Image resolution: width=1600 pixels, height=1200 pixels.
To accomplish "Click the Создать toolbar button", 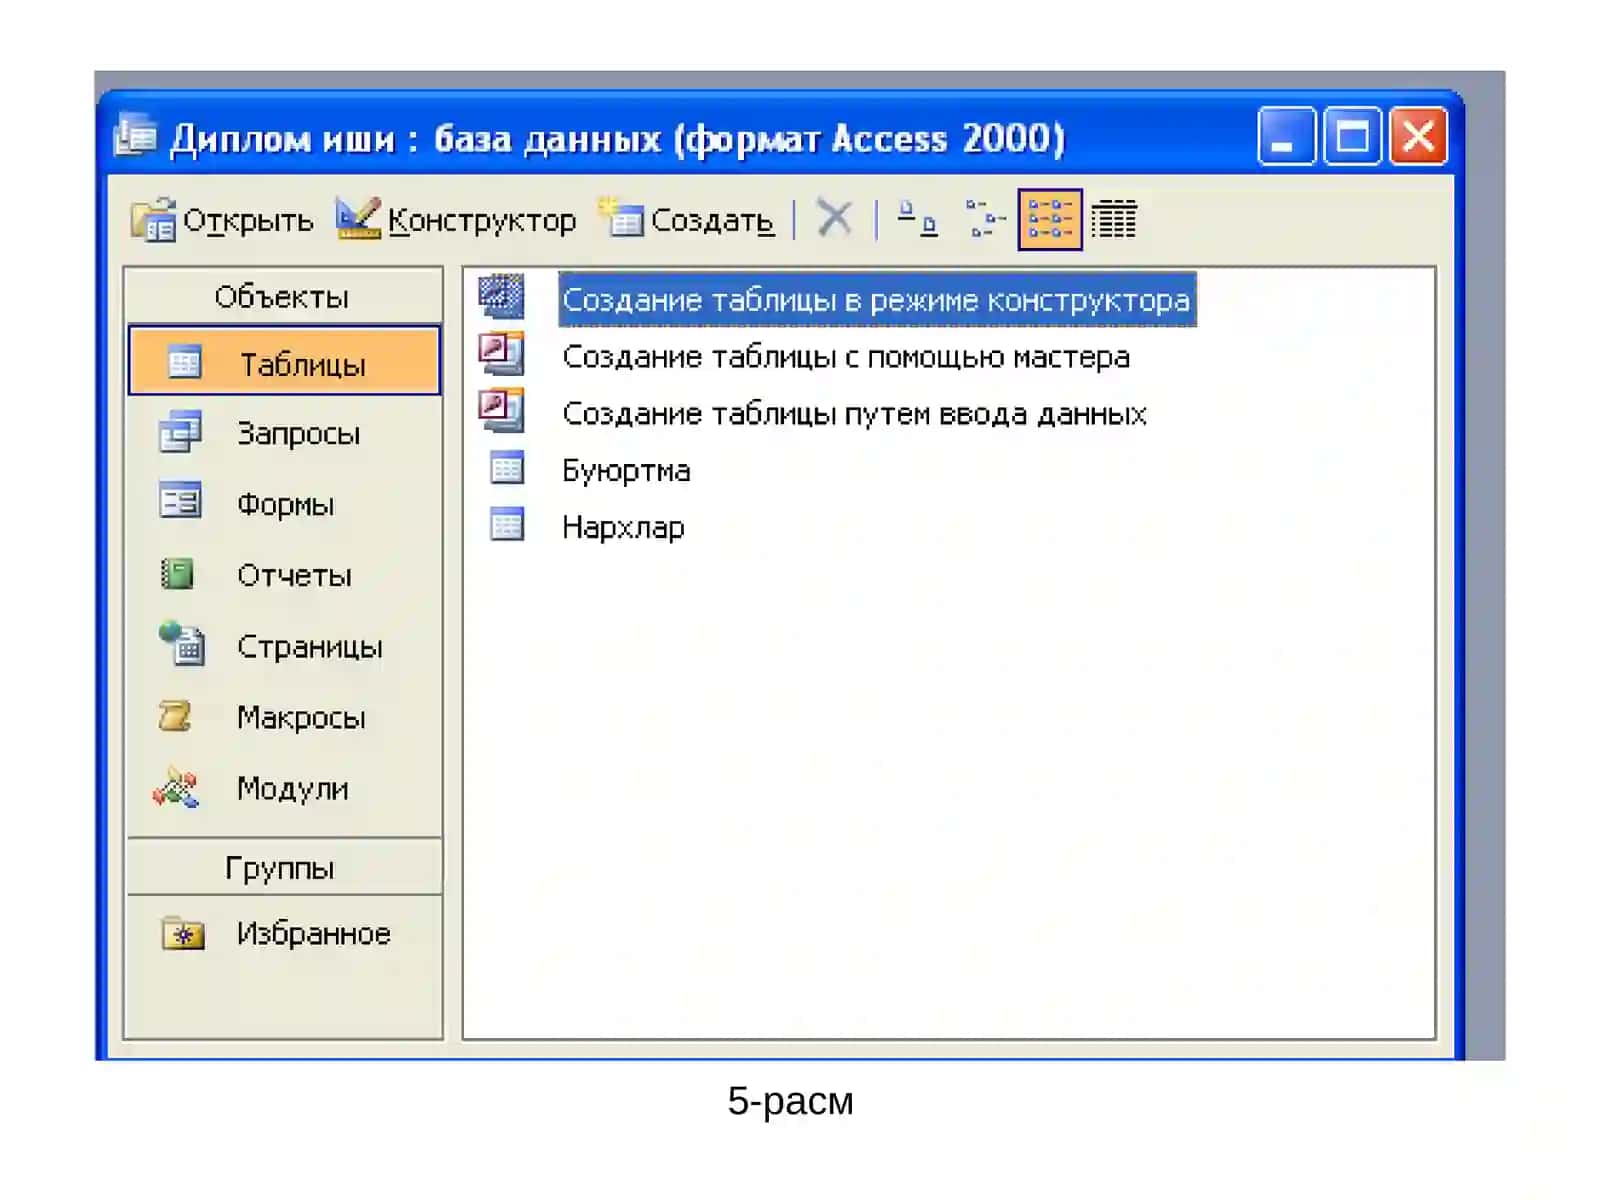I will [x=687, y=220].
